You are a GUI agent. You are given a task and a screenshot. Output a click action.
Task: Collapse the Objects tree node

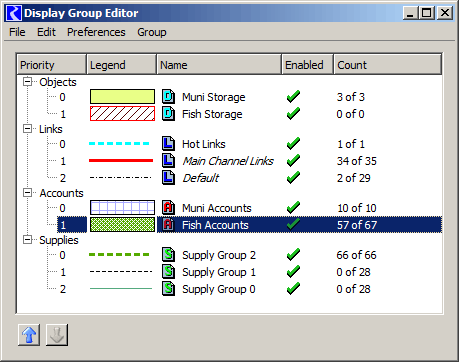tap(27, 82)
